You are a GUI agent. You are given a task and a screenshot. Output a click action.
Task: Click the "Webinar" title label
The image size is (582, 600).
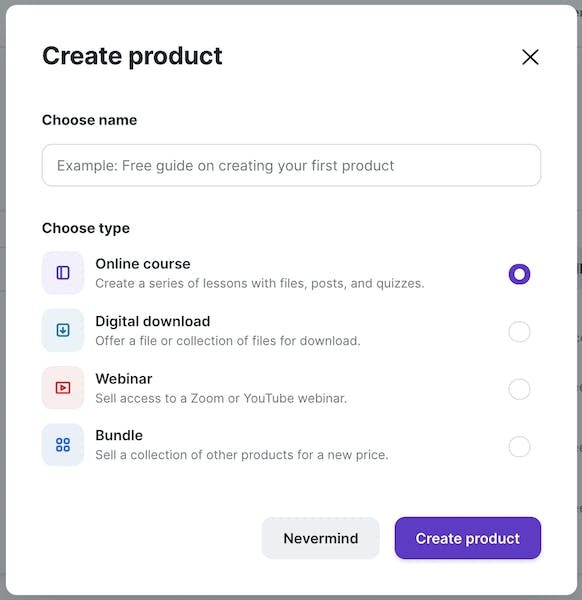pyautogui.click(x=124, y=379)
